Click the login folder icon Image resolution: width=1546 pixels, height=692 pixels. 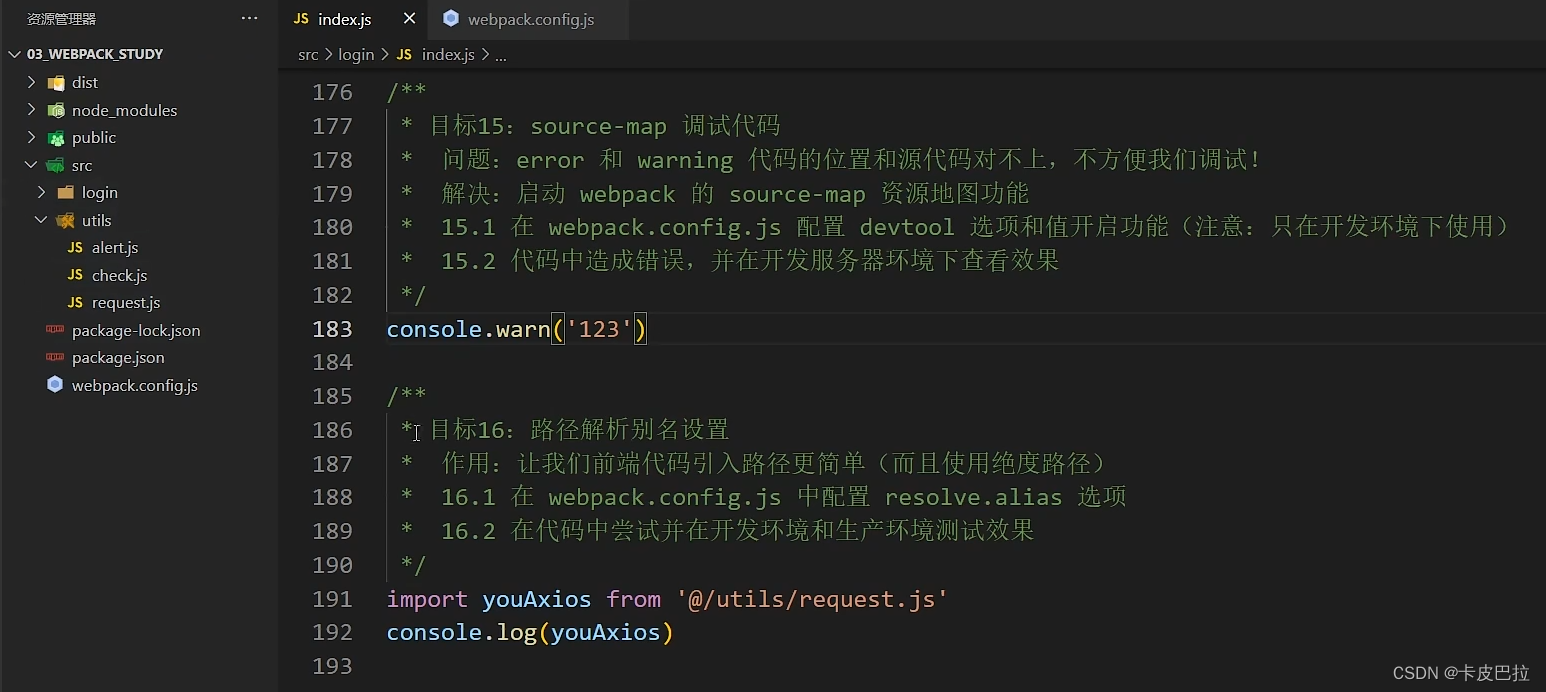[66, 192]
